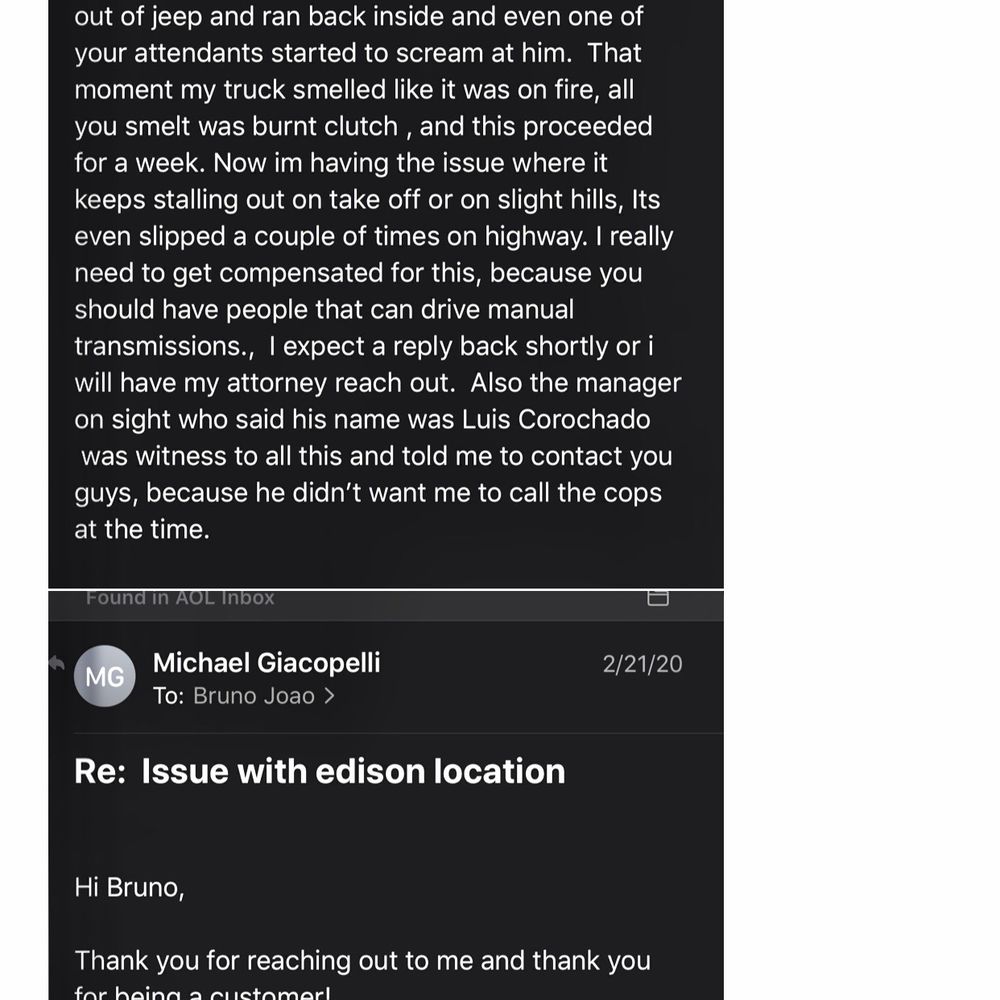Open the mailbox icon beside Found in AOL Inbox

(x=658, y=598)
